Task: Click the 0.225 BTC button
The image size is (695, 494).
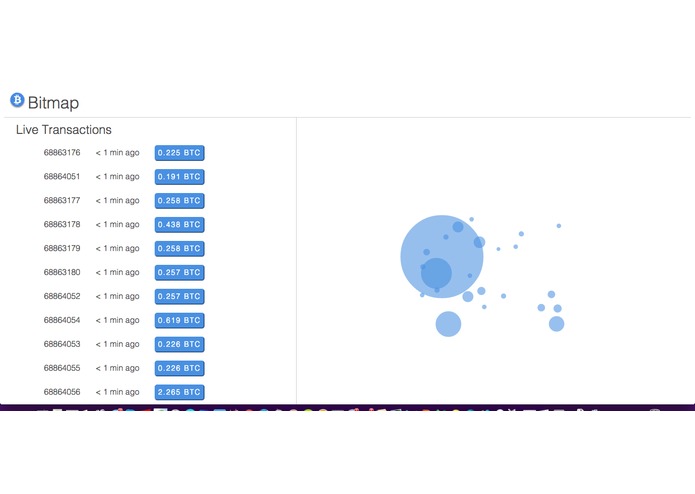Action: point(180,153)
